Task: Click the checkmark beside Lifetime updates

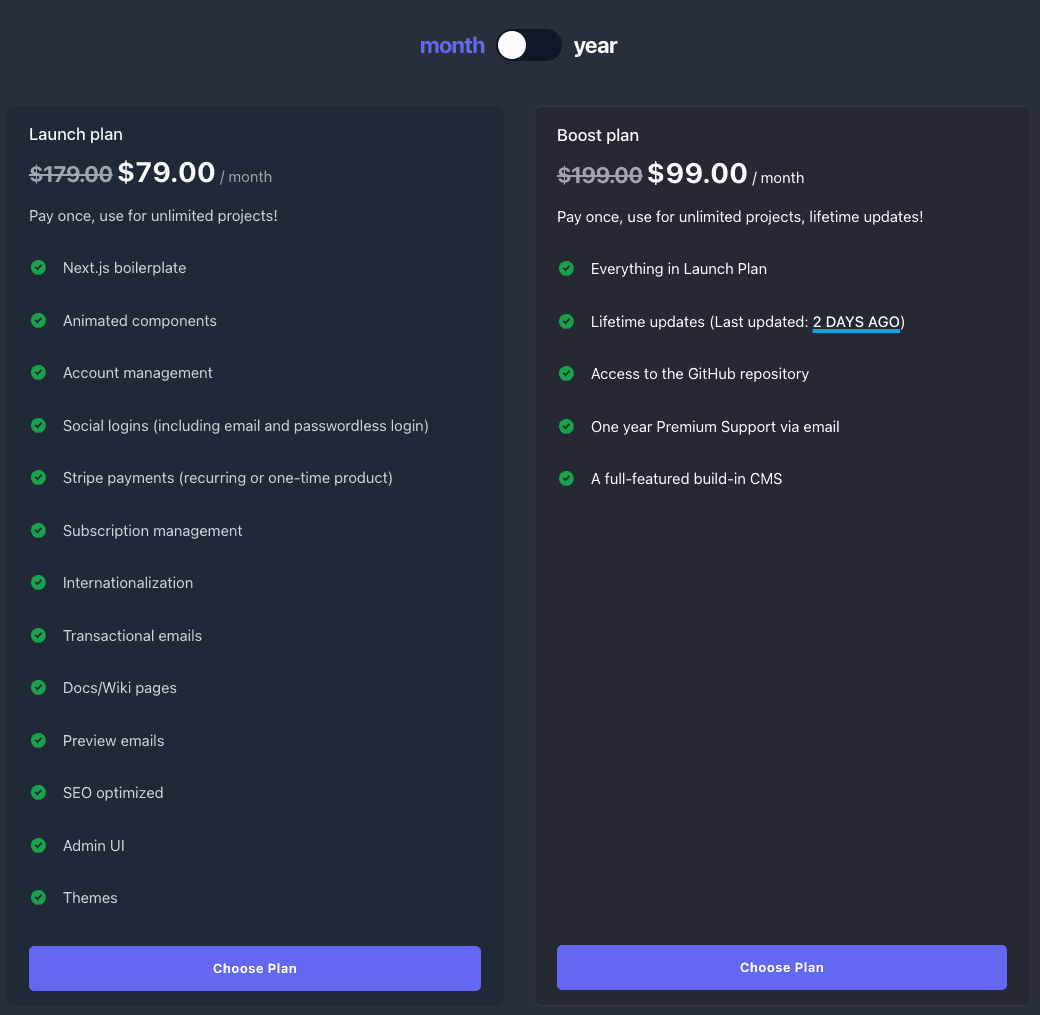Action: (566, 321)
